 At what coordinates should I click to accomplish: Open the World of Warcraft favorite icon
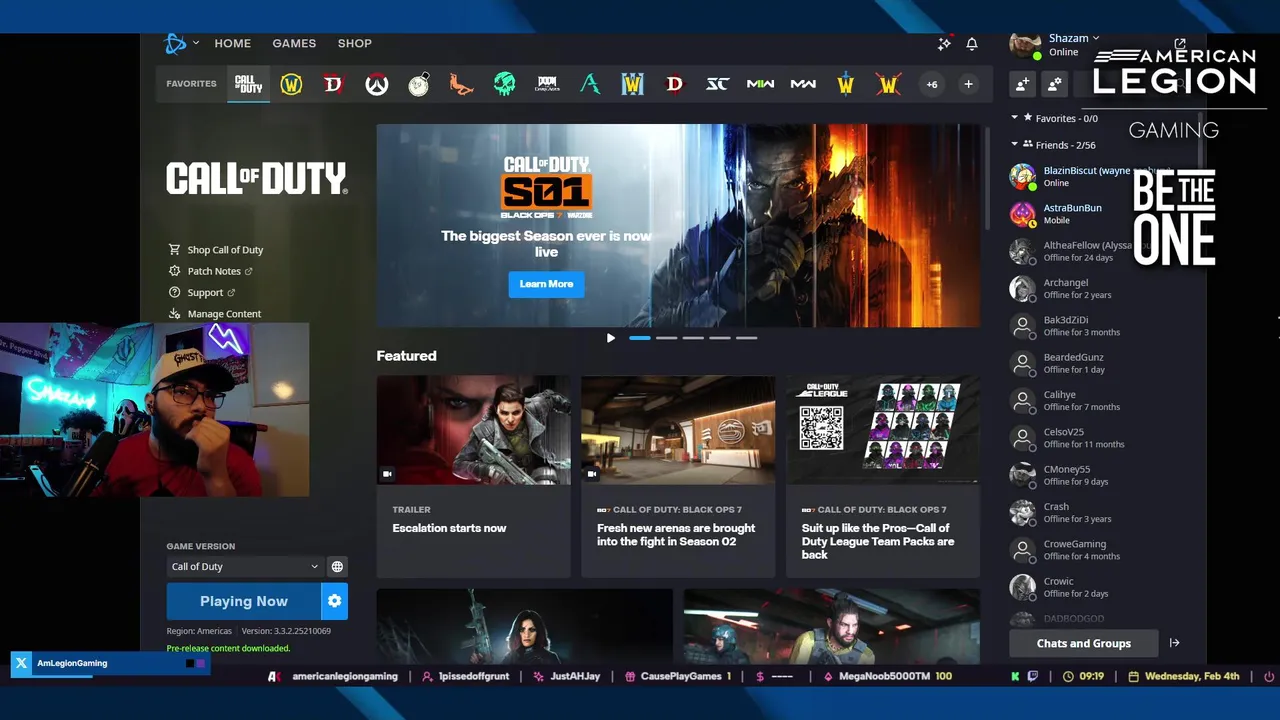coord(291,84)
